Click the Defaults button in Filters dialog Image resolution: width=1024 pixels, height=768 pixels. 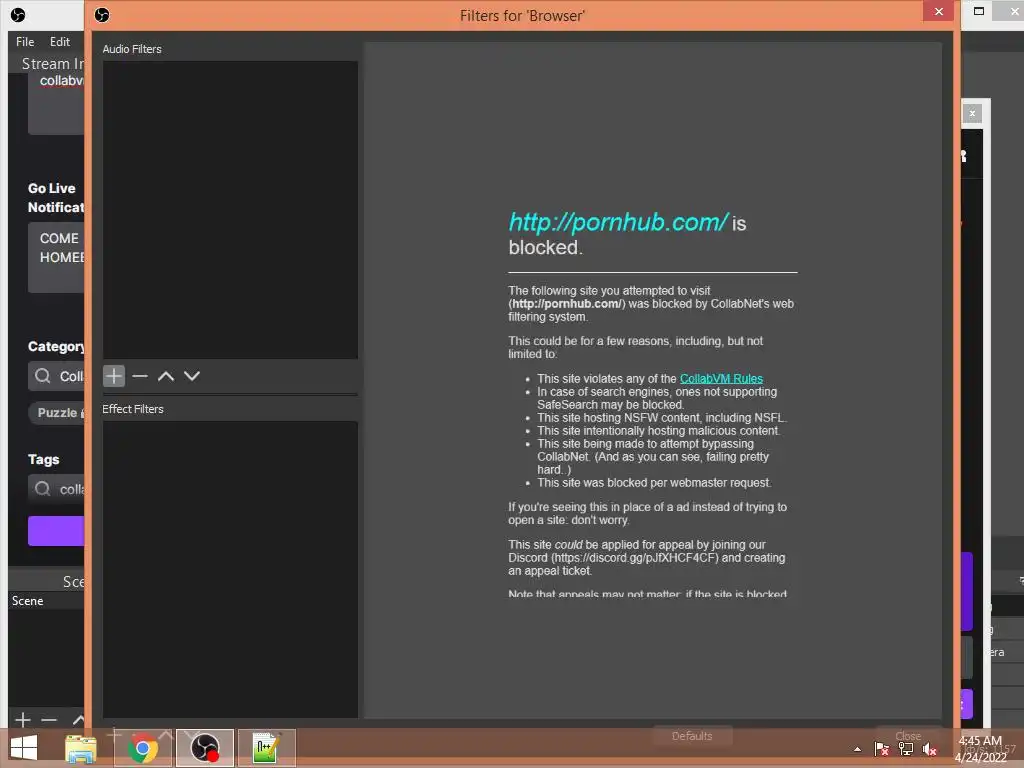point(692,736)
